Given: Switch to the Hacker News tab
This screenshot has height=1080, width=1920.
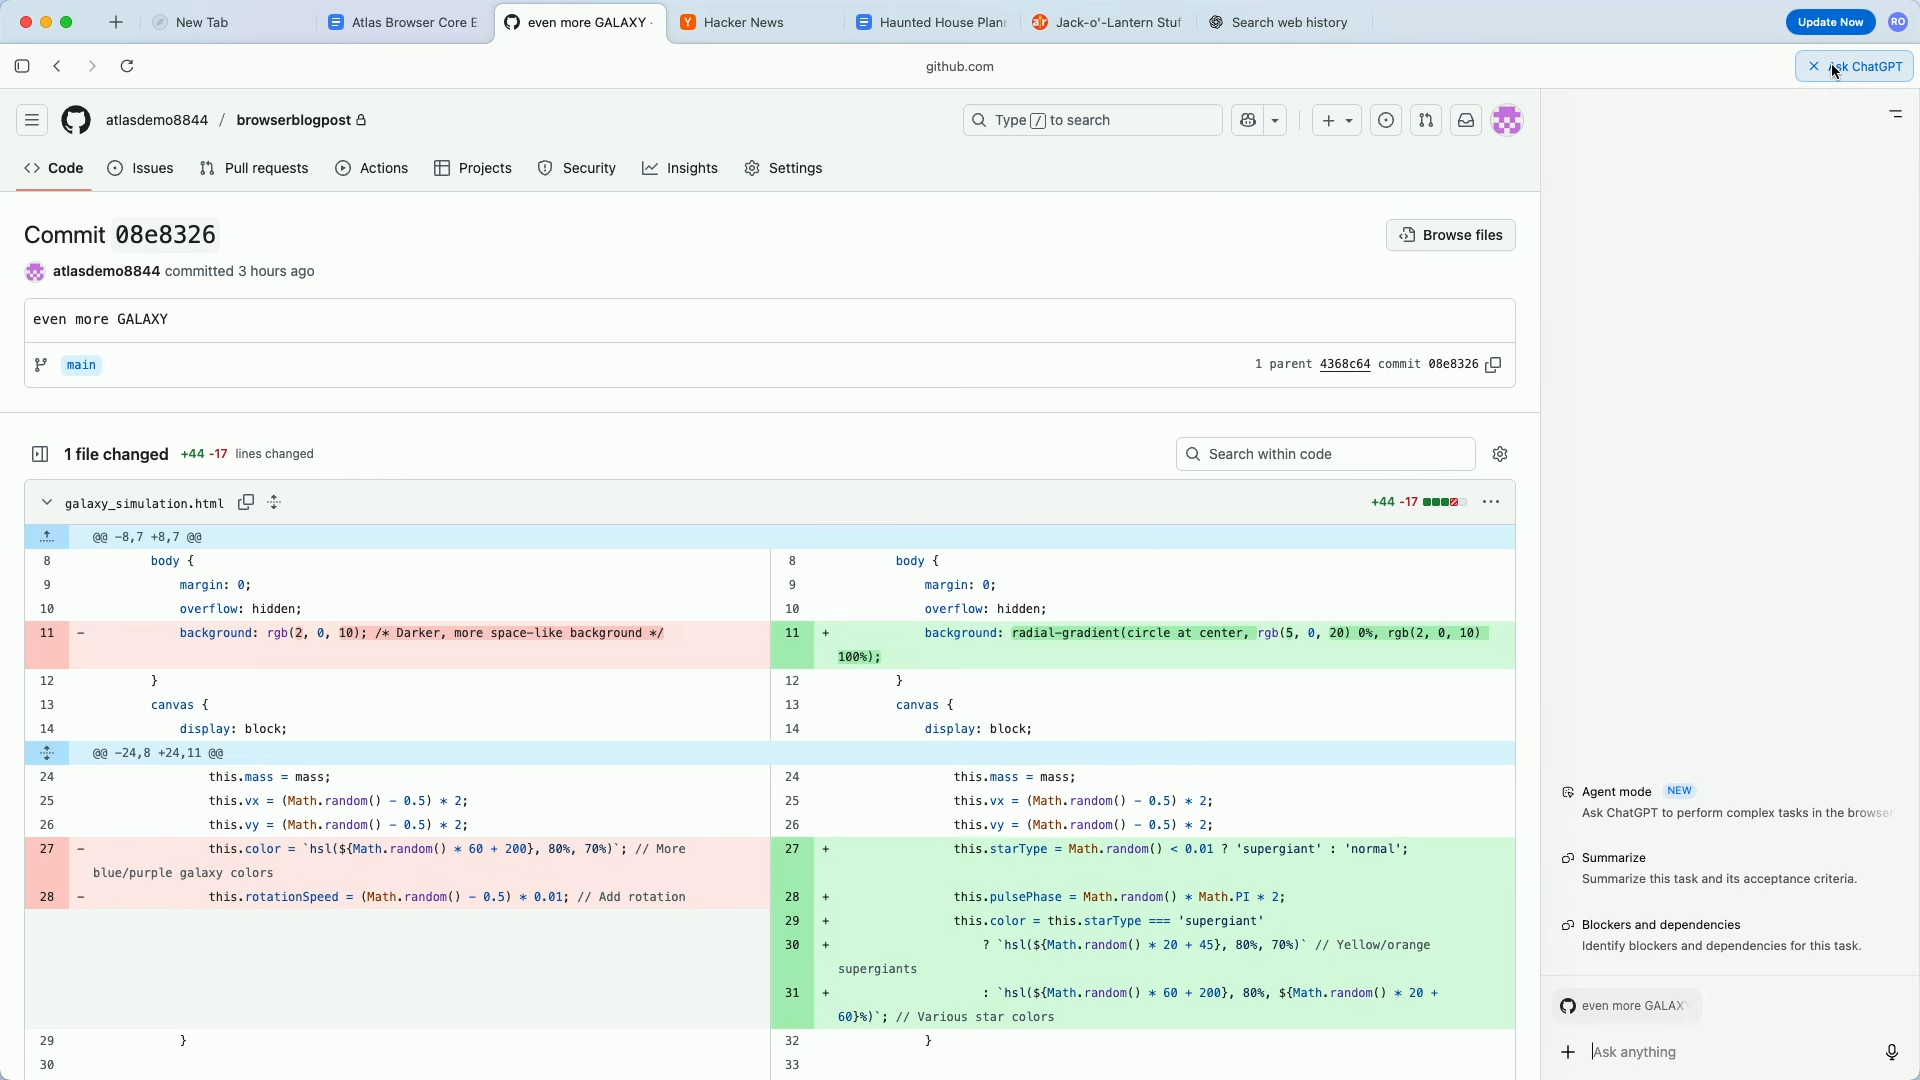Looking at the screenshot, I should point(744,22).
